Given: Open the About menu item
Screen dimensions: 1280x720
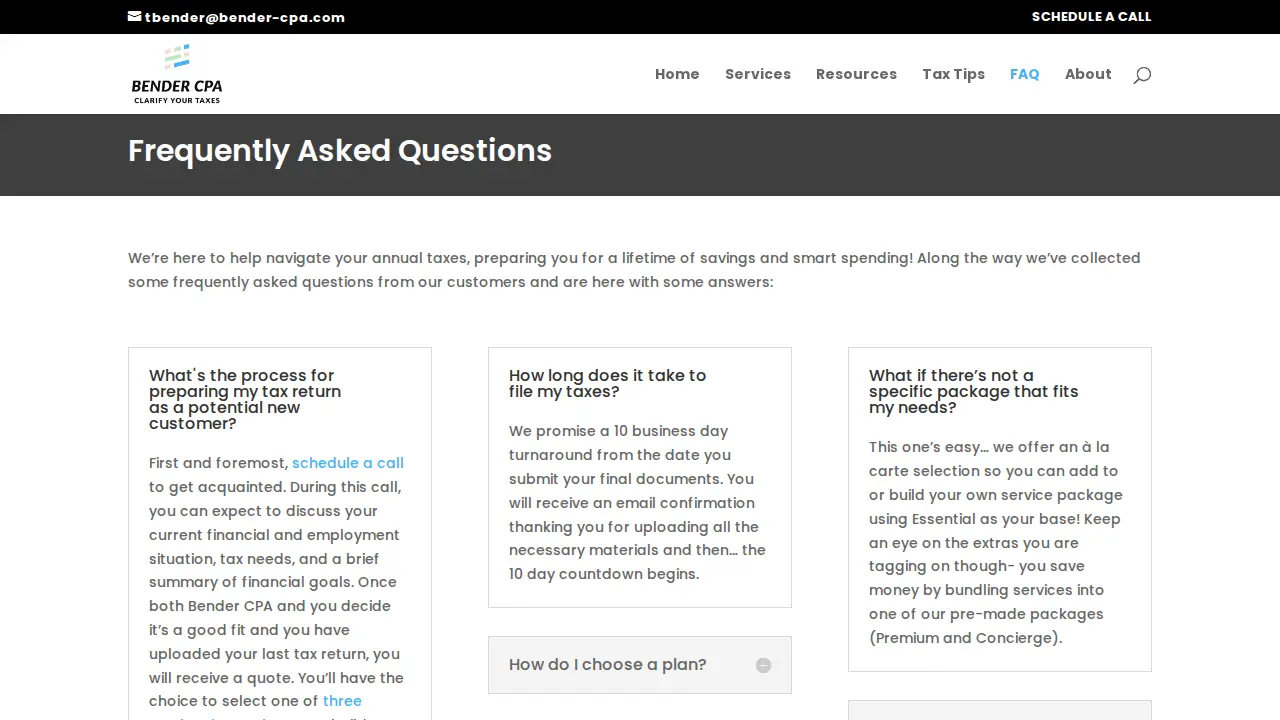Looking at the screenshot, I should click(1088, 74).
